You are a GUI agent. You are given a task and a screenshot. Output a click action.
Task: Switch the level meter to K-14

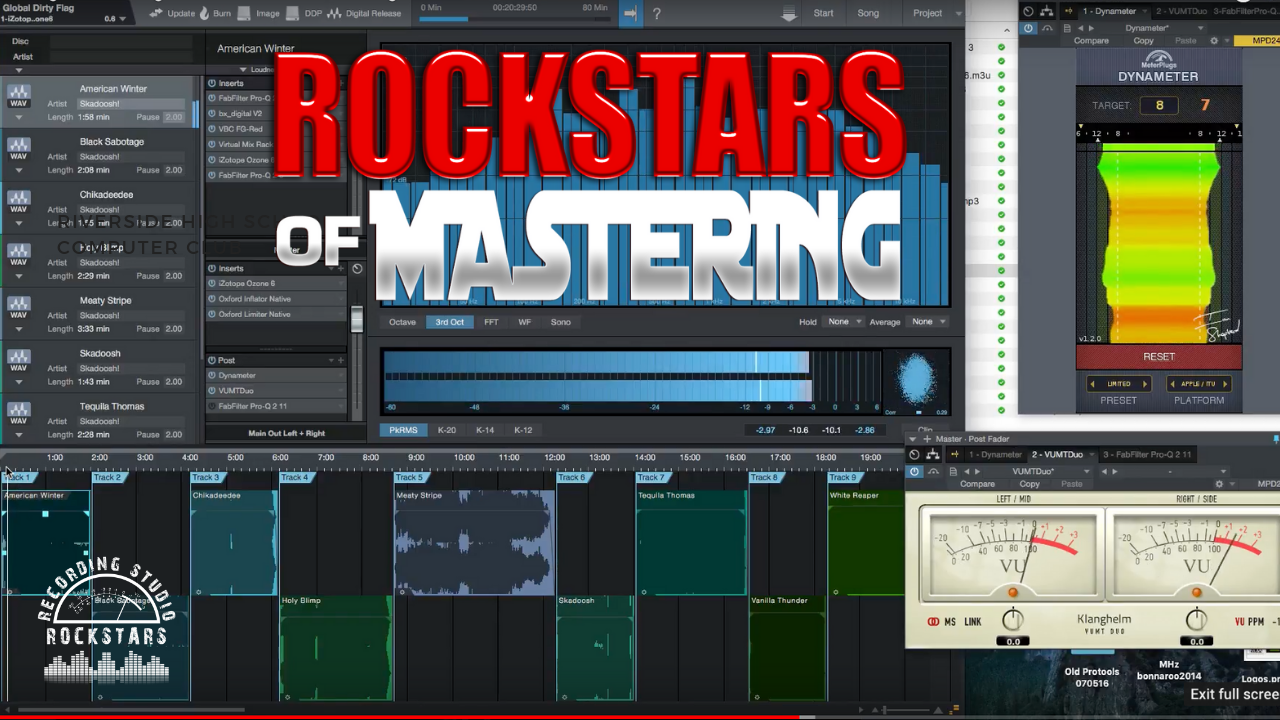(x=484, y=430)
